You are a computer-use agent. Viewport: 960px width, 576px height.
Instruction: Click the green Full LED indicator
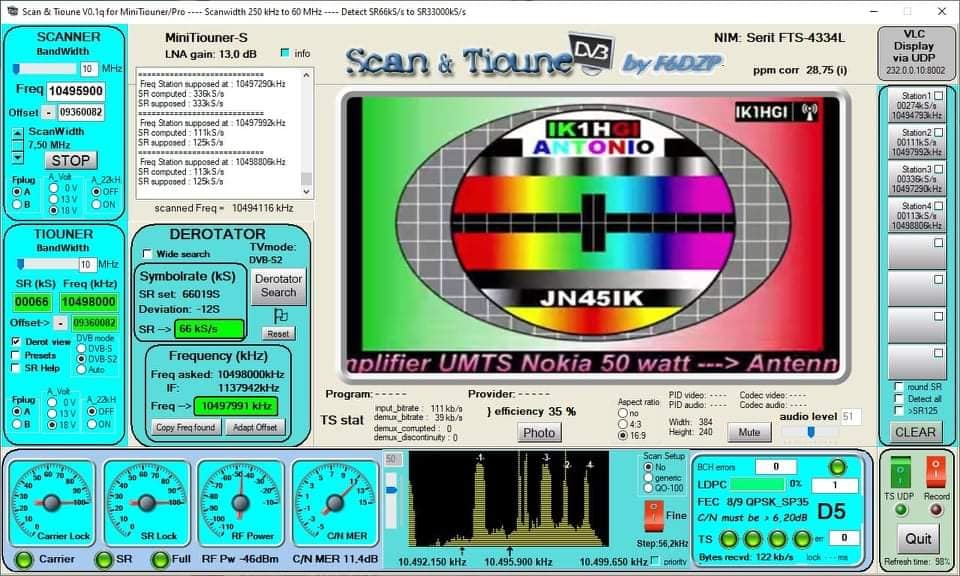pyautogui.click(x=160, y=559)
